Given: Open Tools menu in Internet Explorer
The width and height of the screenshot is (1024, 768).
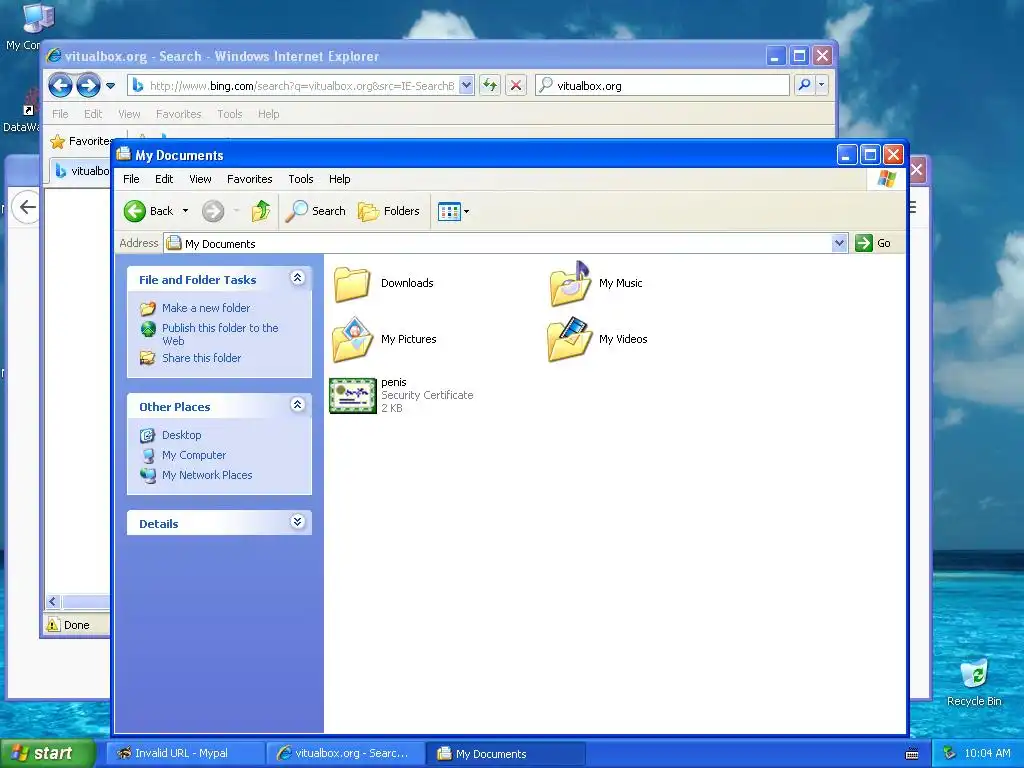Looking at the screenshot, I should [229, 114].
